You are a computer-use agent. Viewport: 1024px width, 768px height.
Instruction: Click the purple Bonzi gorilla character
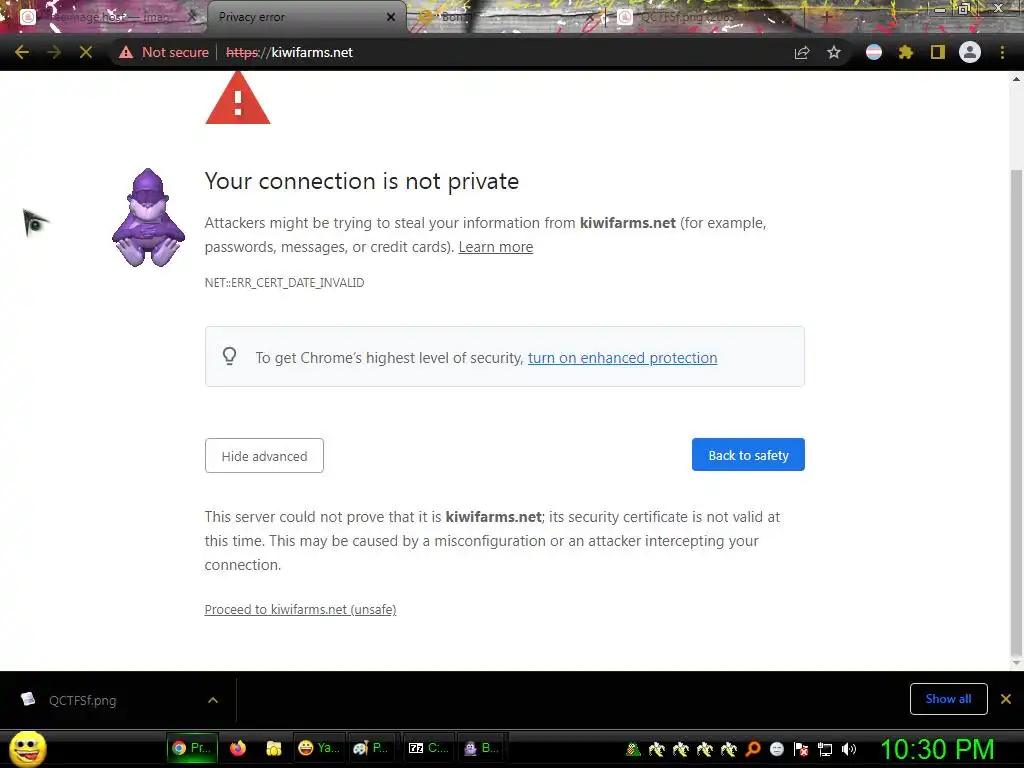[148, 217]
